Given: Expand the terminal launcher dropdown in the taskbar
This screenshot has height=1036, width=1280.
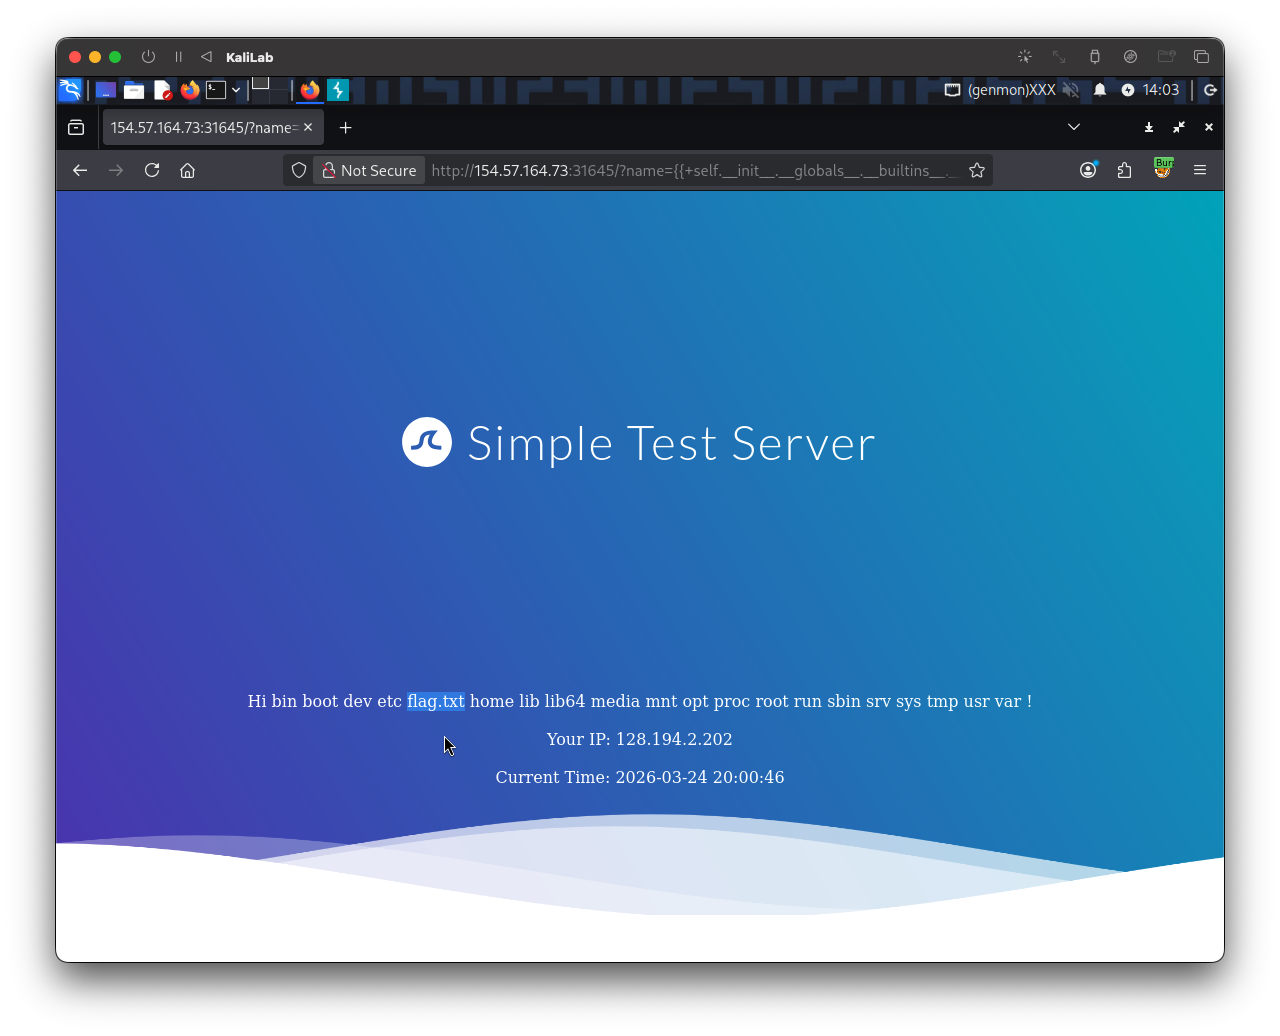Looking at the screenshot, I should [x=236, y=90].
